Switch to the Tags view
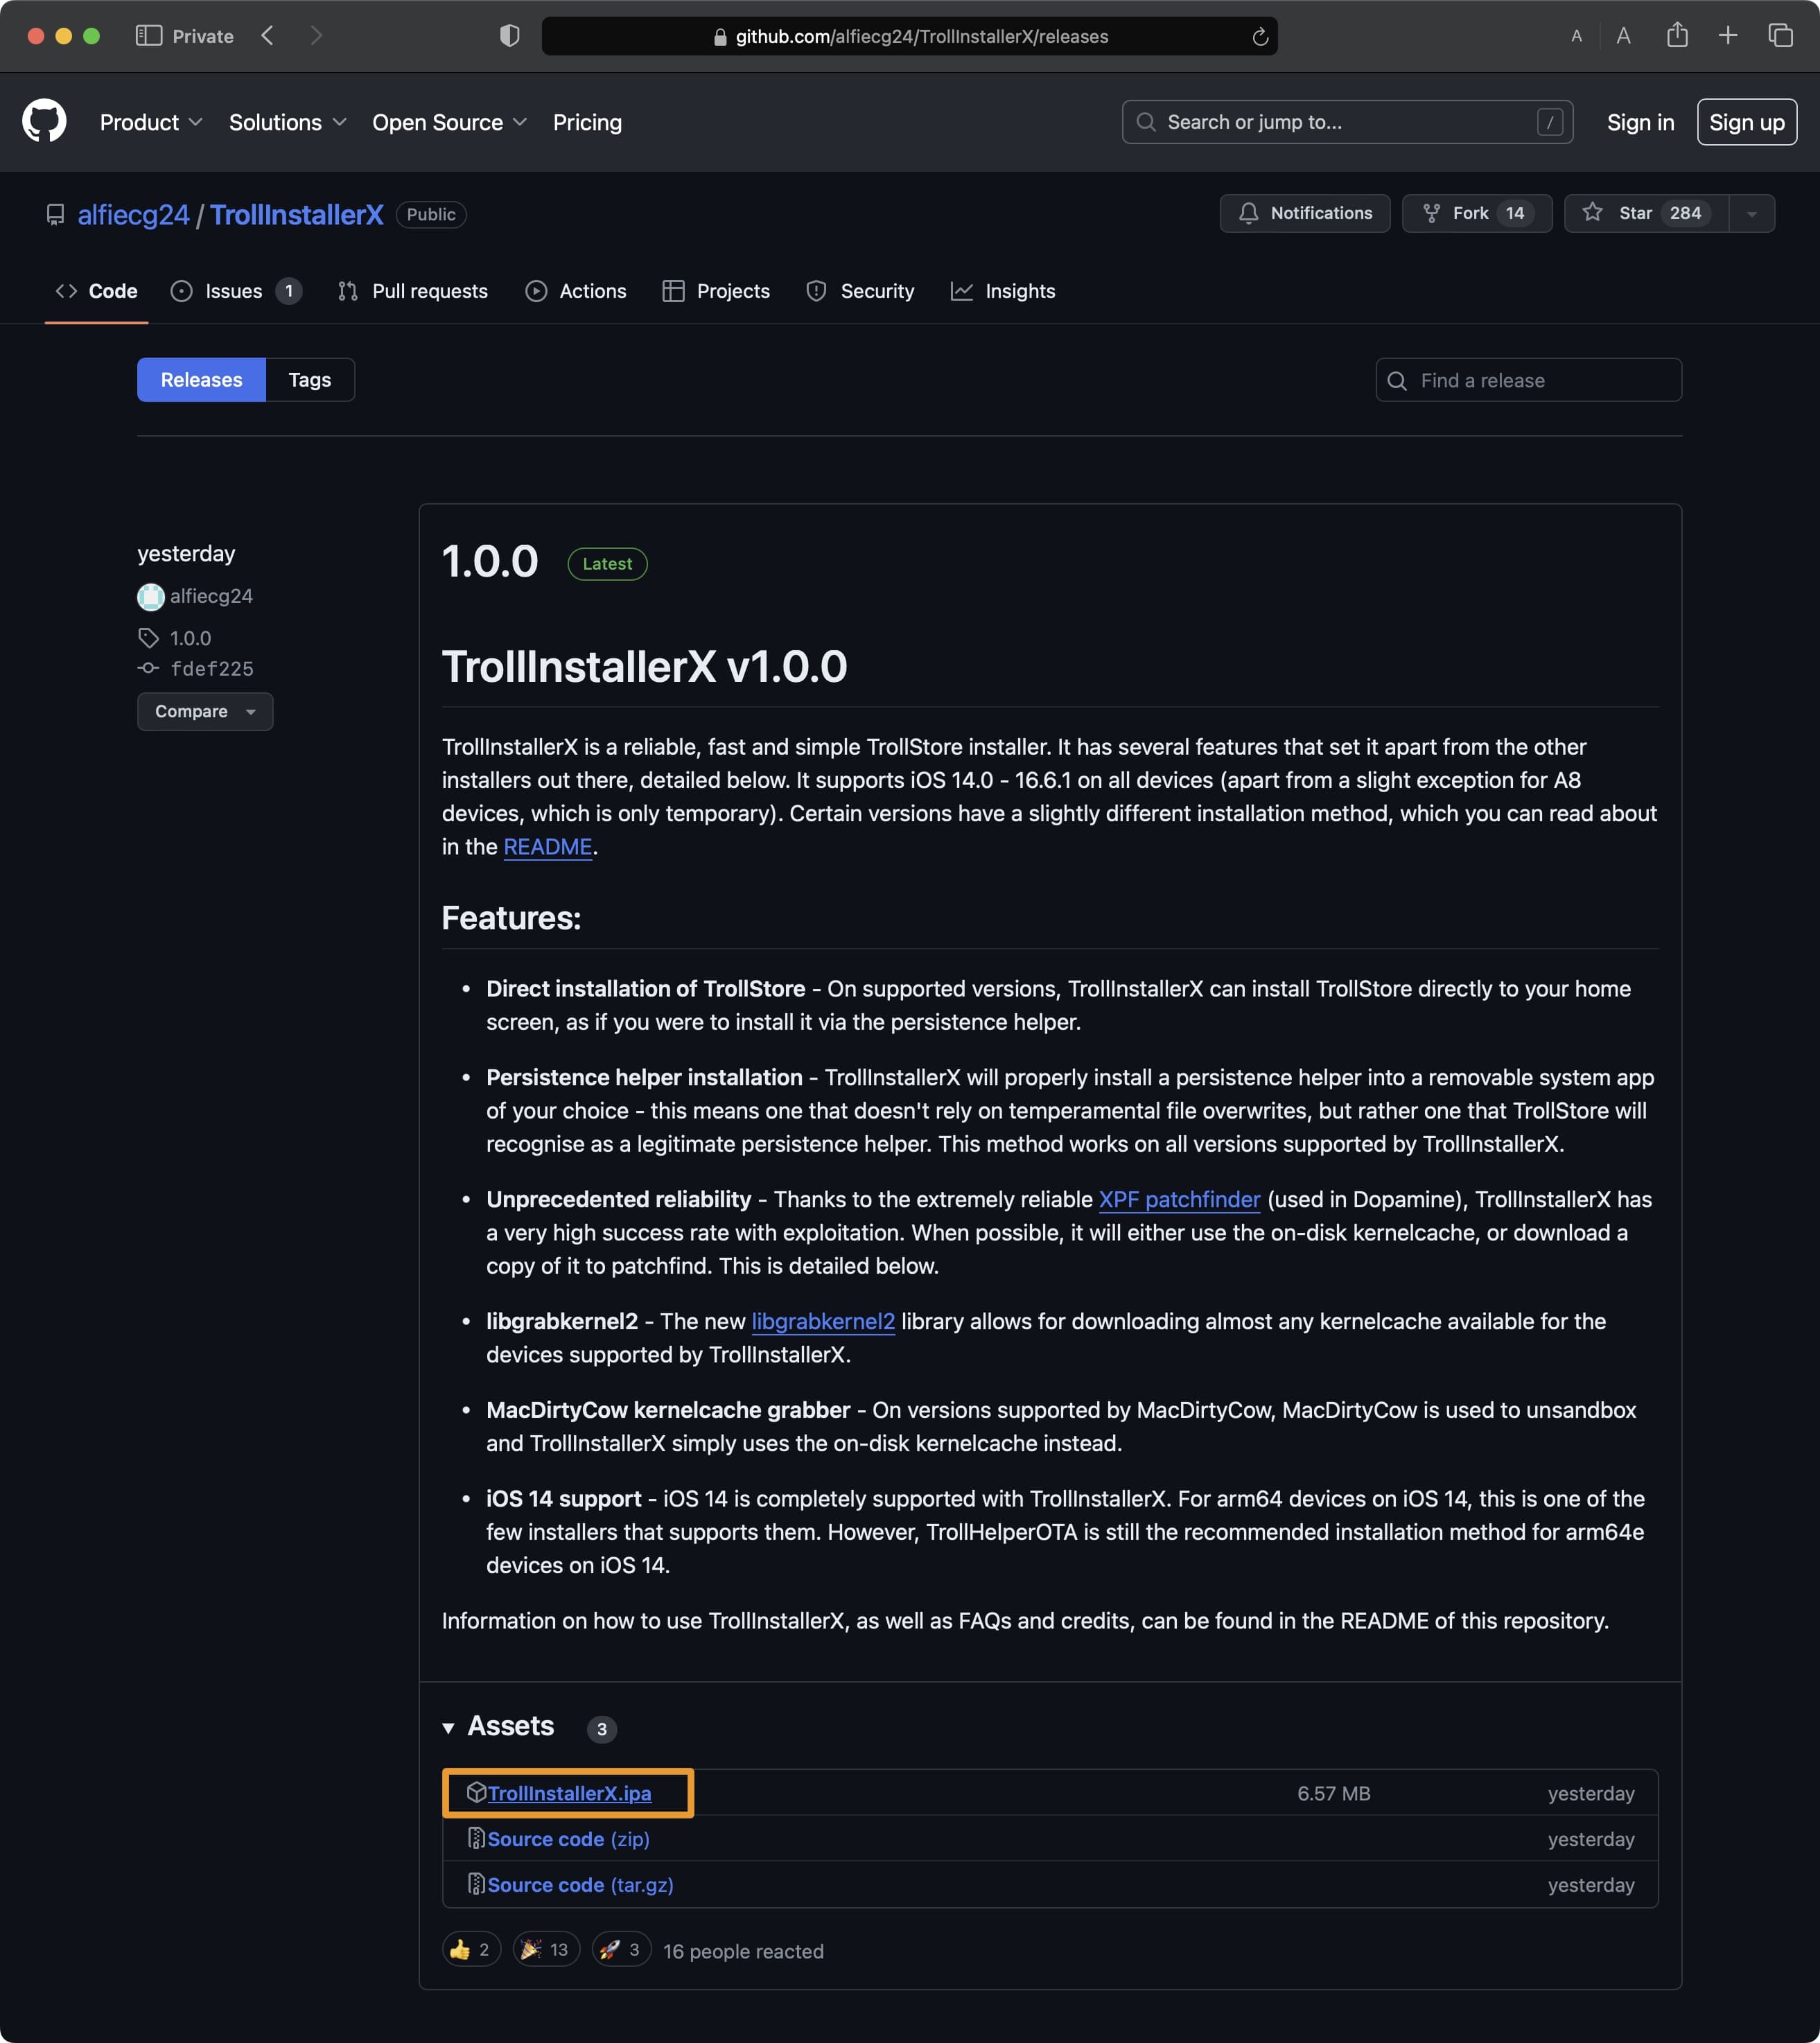The width and height of the screenshot is (1820, 2043). [310, 380]
